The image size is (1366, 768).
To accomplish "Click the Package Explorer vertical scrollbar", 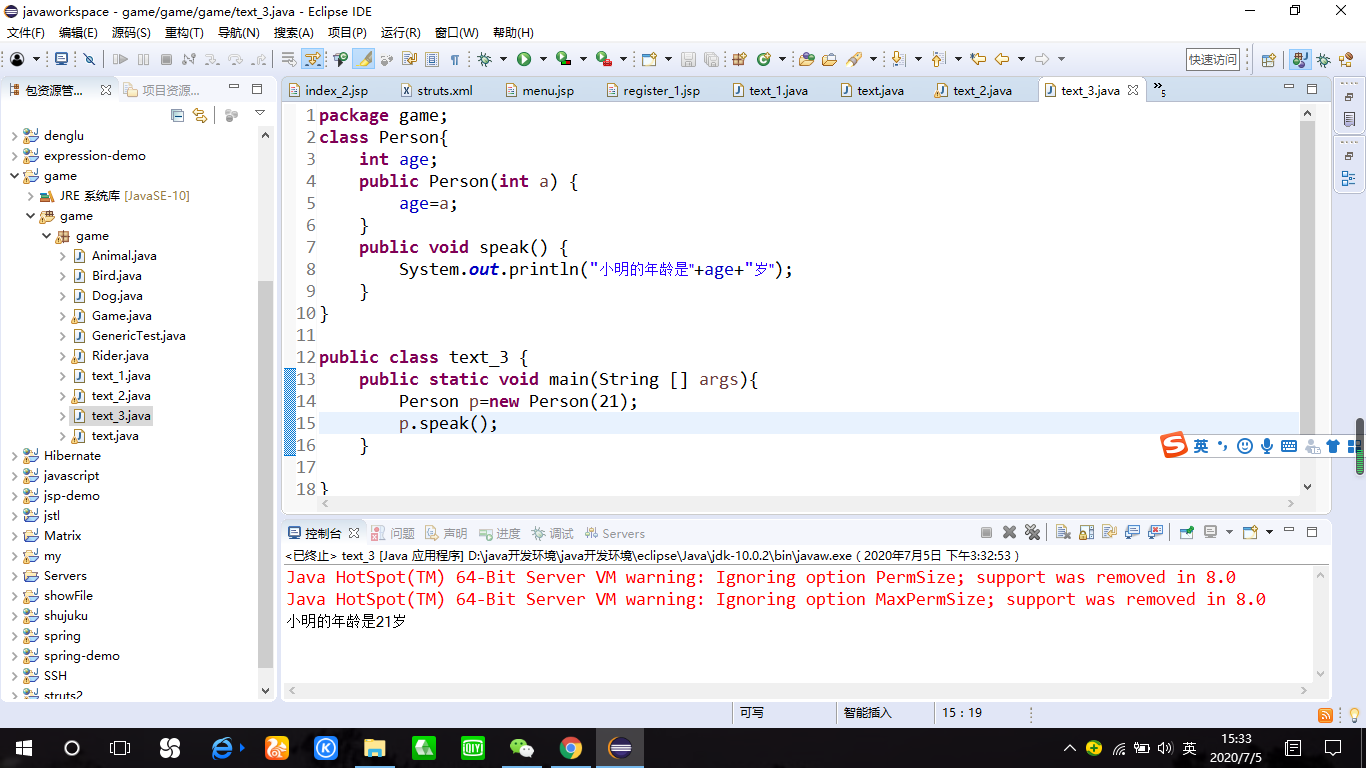I will (x=265, y=475).
